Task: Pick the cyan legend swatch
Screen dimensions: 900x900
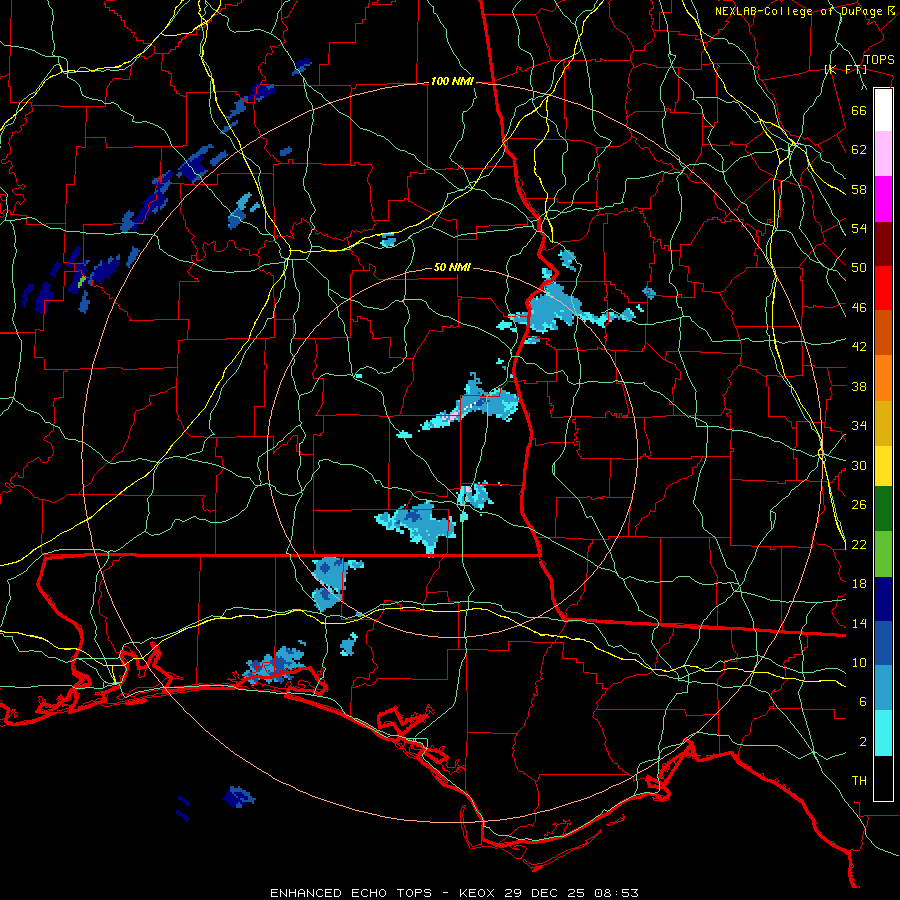Action: click(883, 733)
